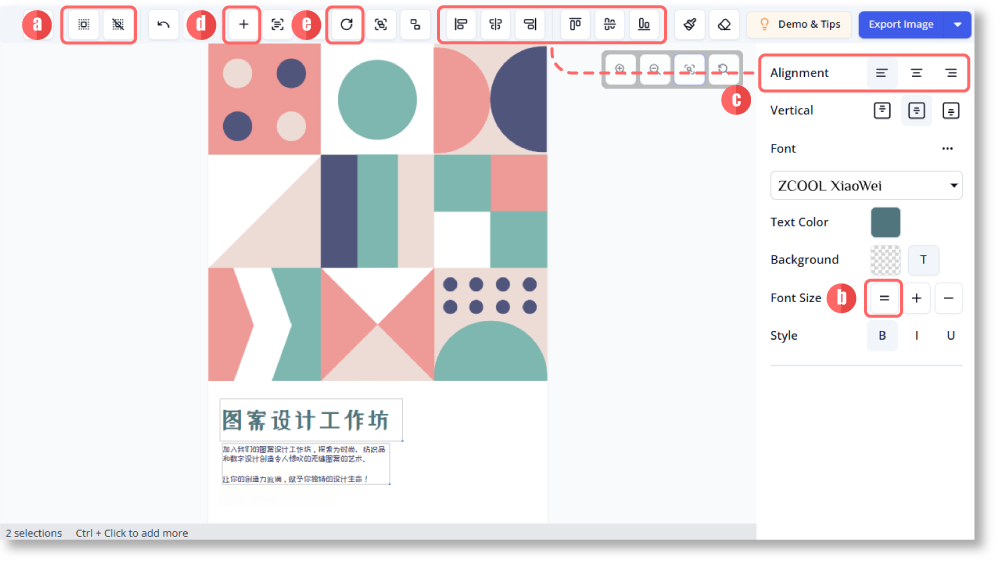The image size is (1000, 566).
Task: Select the paint brush tool
Action: 690,25
